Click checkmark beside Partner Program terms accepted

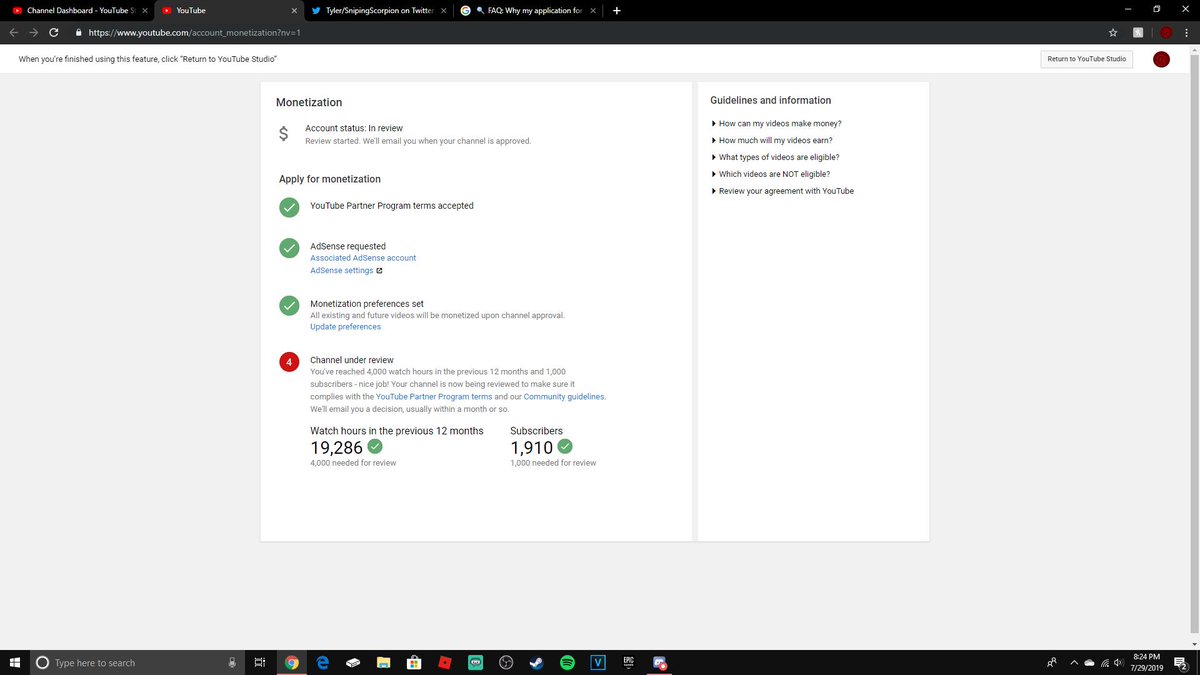[x=288, y=207]
